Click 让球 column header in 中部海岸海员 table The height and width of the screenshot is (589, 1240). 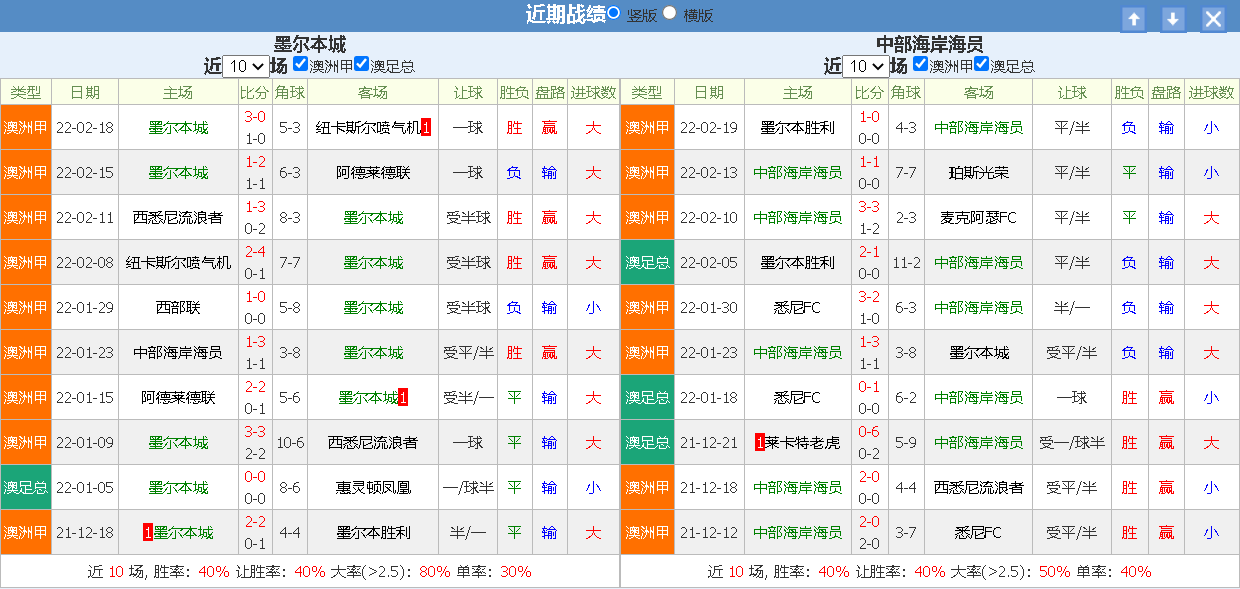pyautogui.click(x=1072, y=92)
